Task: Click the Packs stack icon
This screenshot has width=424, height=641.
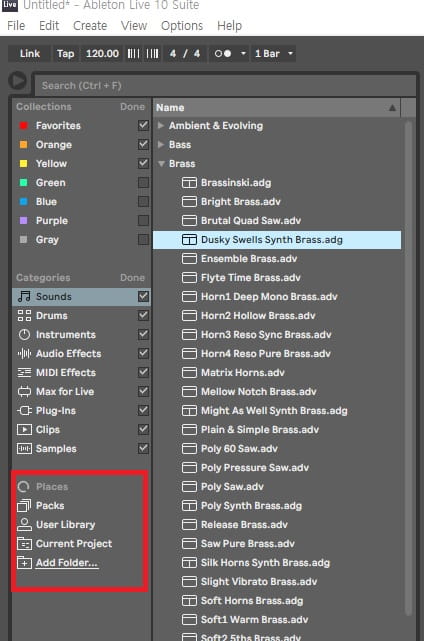Action: 24,506
